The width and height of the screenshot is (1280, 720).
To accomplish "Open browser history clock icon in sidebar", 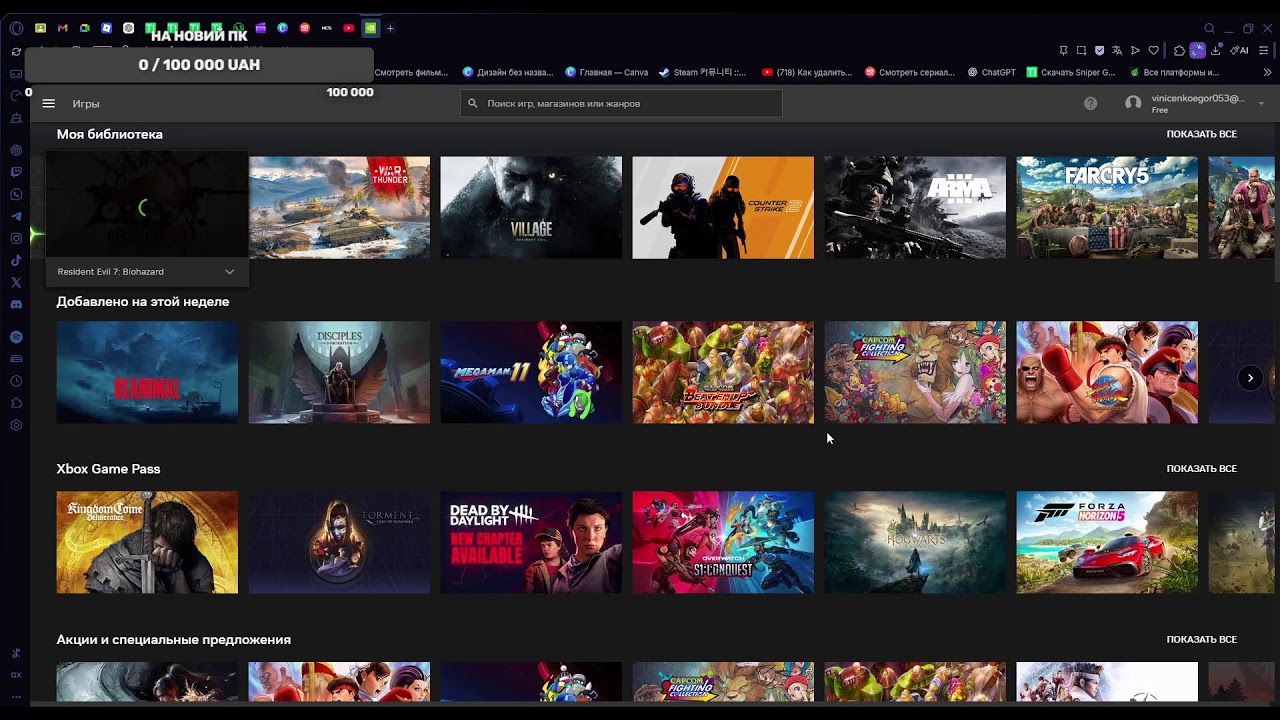I will point(16,381).
